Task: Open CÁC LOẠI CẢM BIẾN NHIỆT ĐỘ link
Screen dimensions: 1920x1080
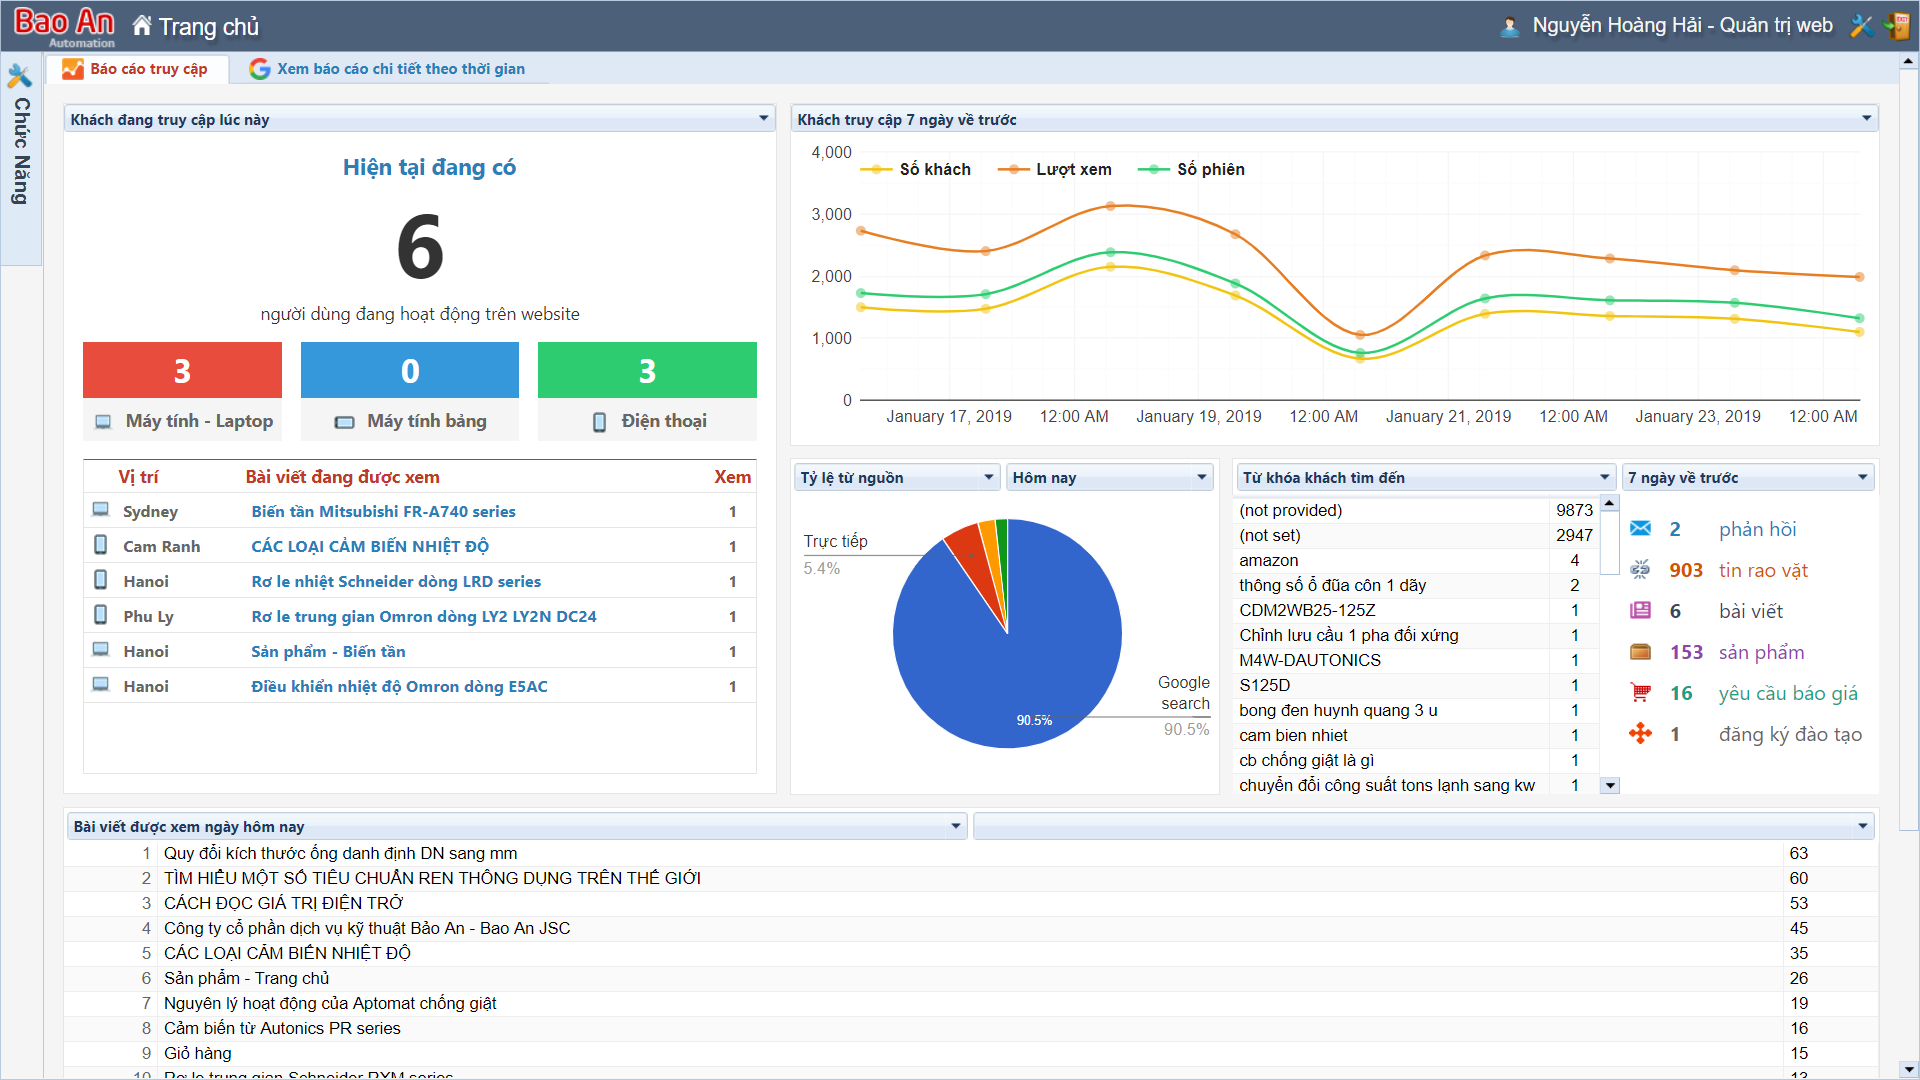Action: coord(370,546)
